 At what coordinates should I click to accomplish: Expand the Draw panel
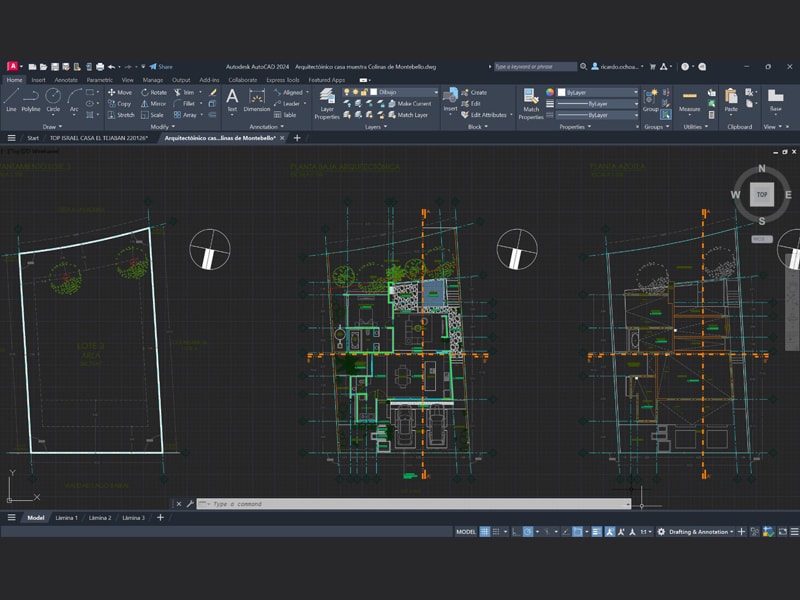(53, 127)
